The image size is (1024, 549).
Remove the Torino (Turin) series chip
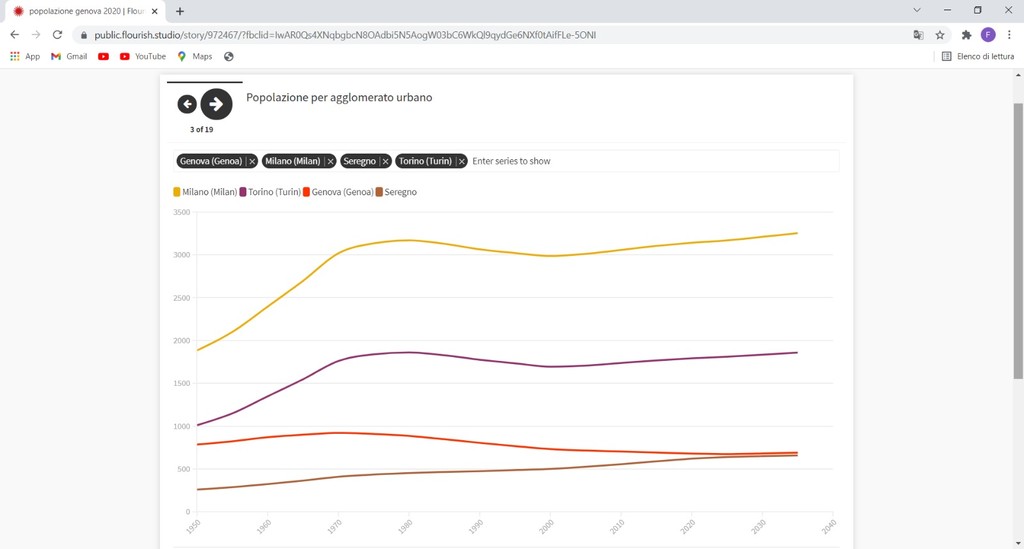coord(462,161)
